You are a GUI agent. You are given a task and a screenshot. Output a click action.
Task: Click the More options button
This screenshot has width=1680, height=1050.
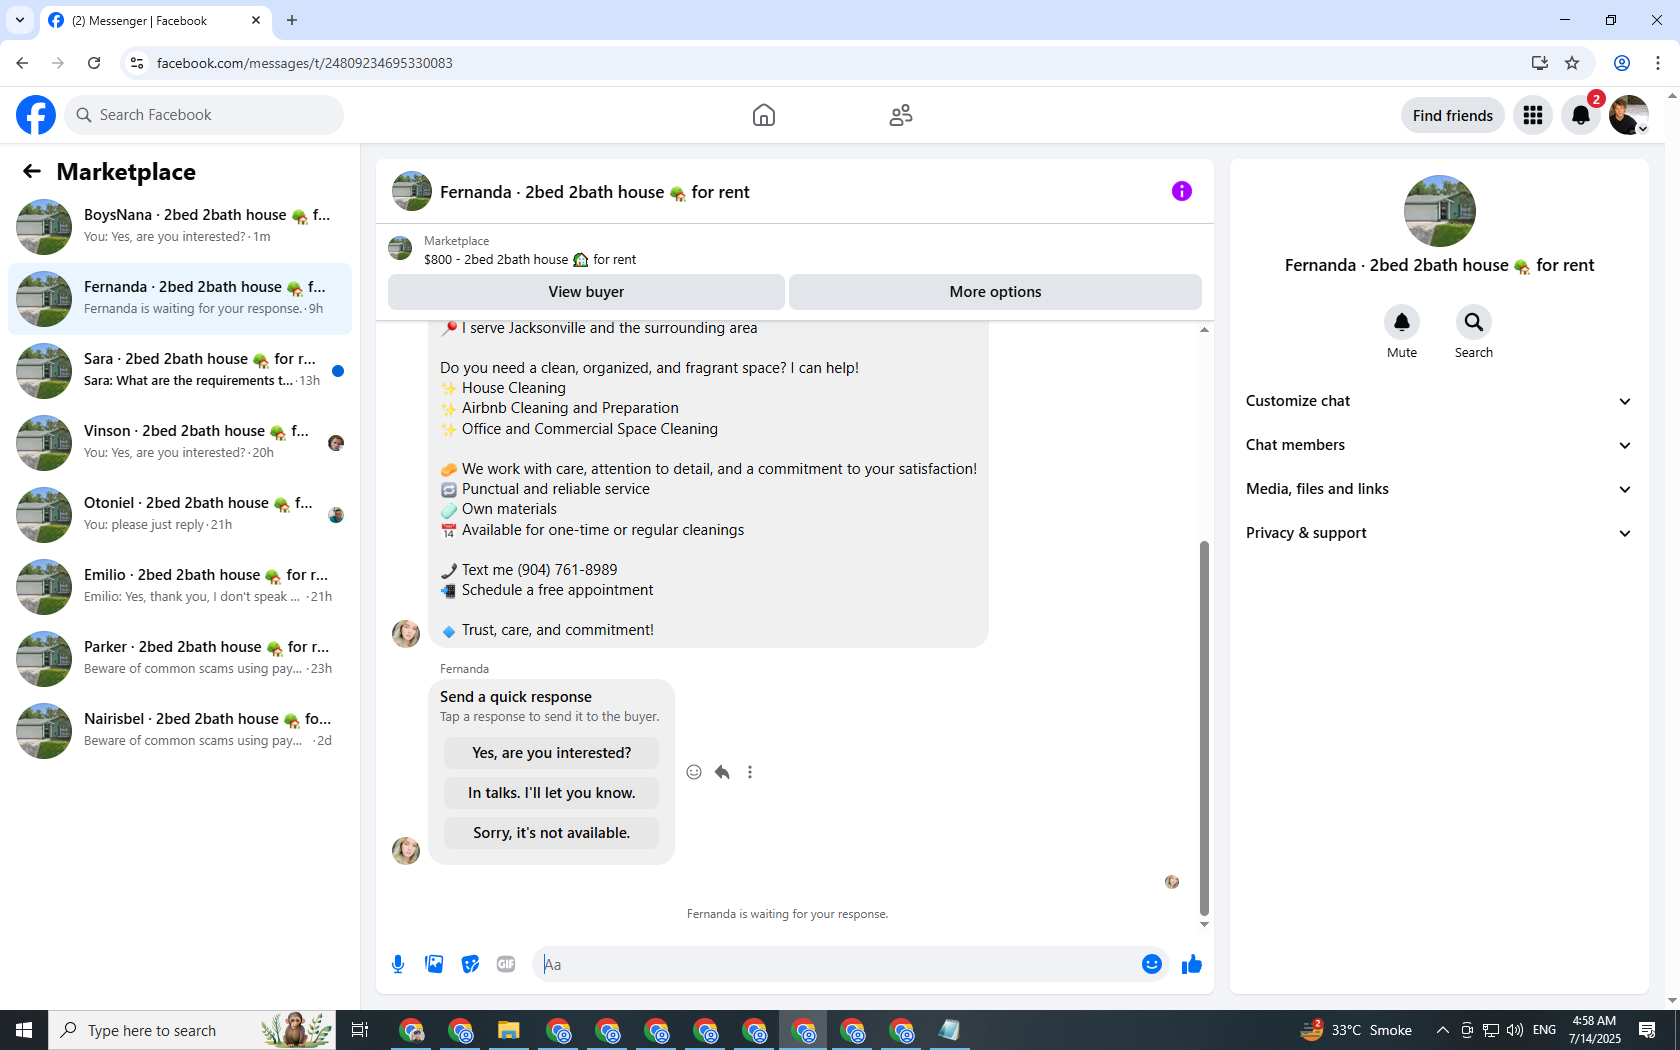pyautogui.click(x=995, y=292)
